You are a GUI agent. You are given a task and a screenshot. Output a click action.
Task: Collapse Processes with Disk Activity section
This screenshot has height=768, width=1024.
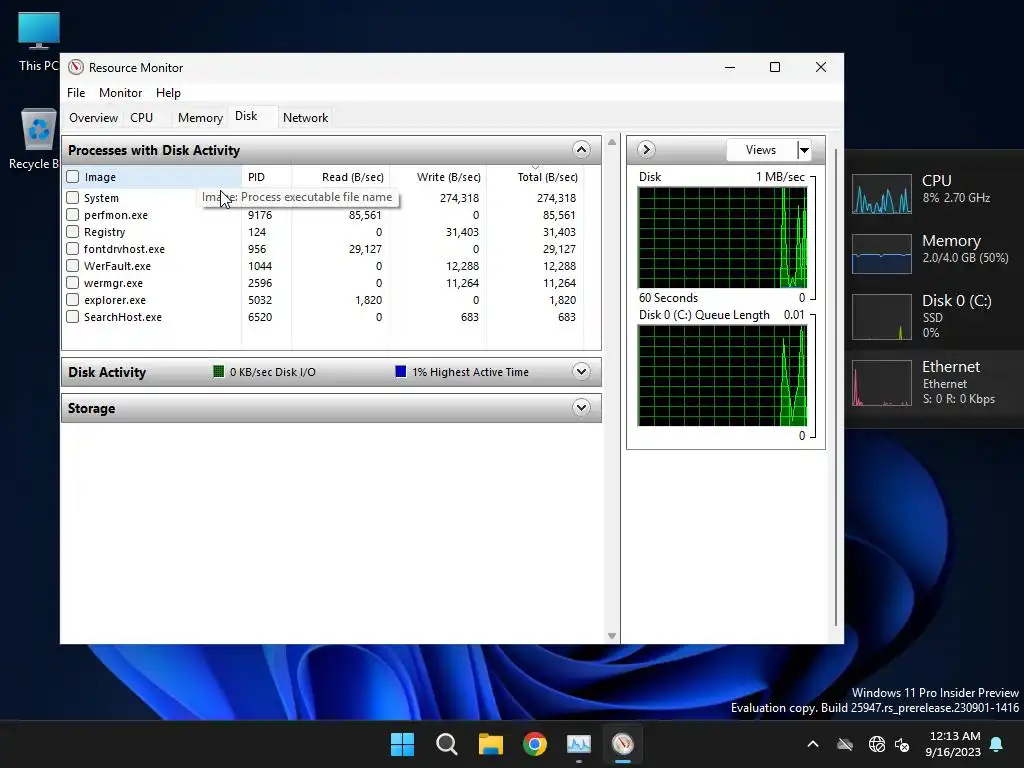pos(581,150)
